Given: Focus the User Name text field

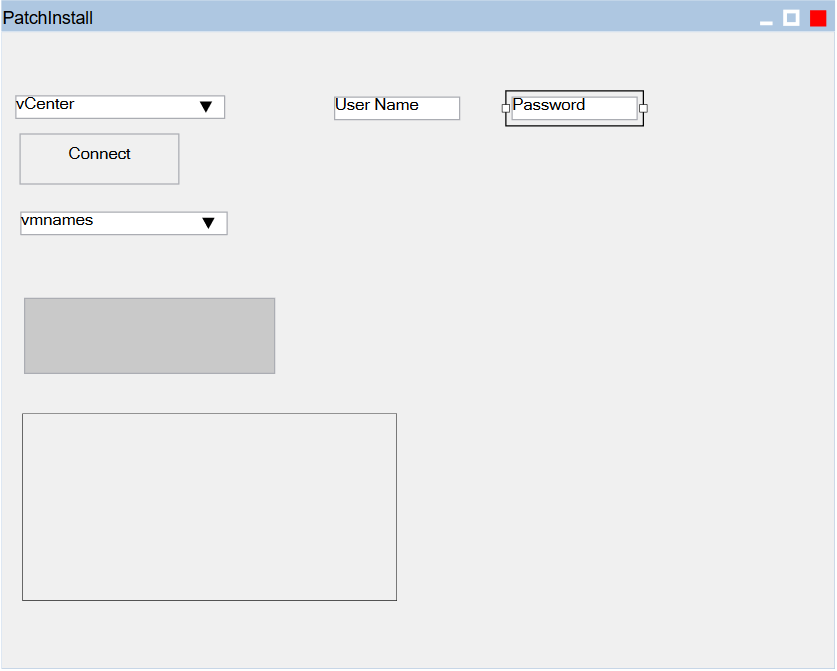Looking at the screenshot, I should click(x=397, y=108).
